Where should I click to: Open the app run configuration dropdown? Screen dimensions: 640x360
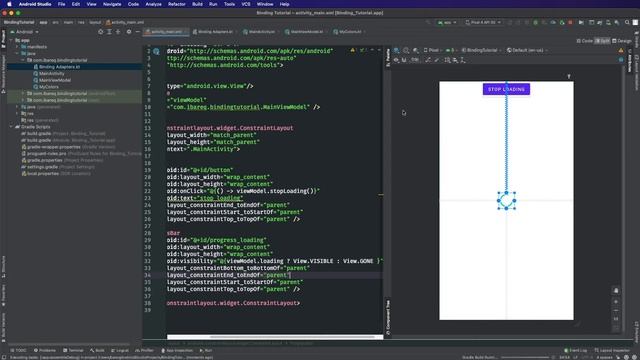point(447,22)
